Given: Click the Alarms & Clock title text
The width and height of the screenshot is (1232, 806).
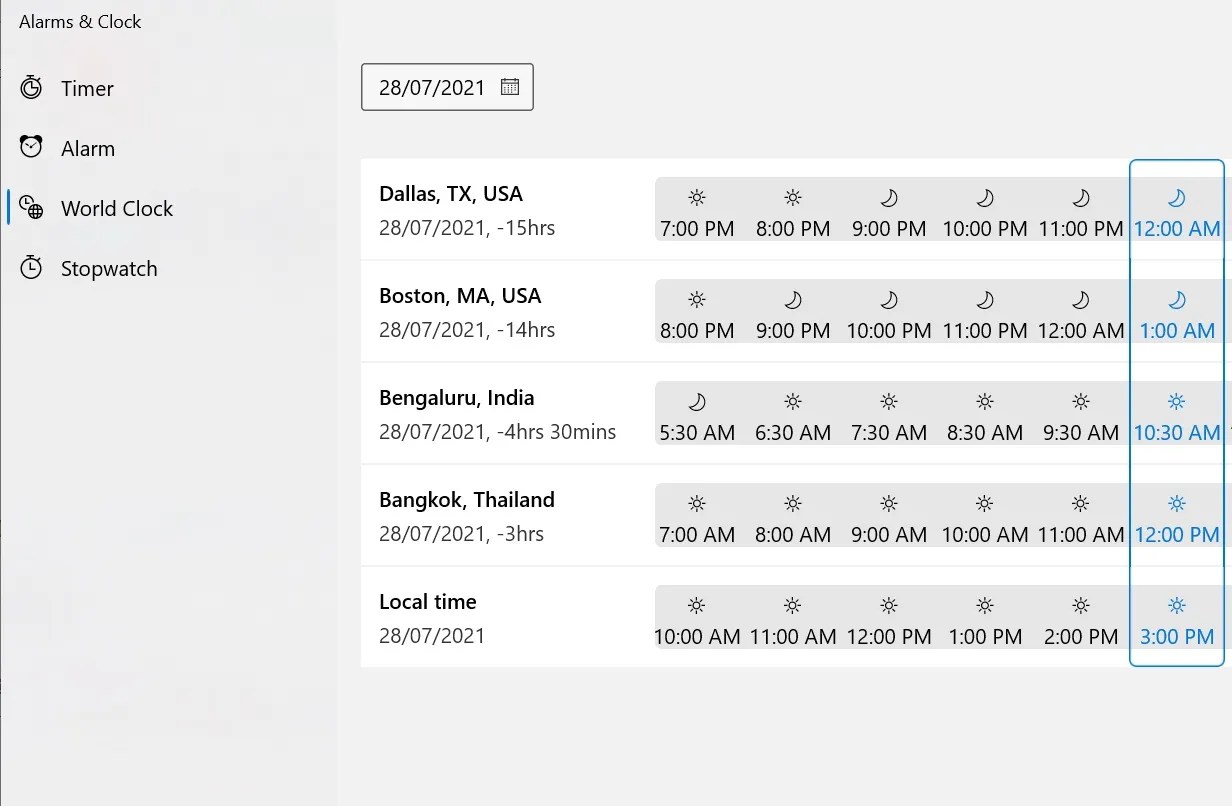Looking at the screenshot, I should point(80,21).
